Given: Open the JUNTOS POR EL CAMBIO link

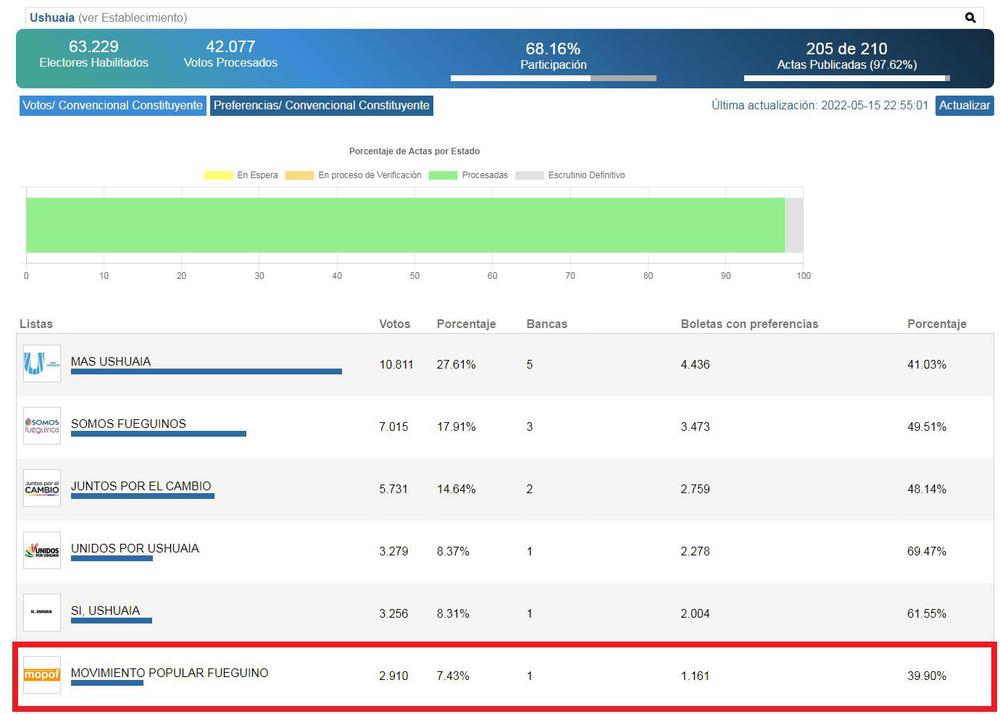Looking at the screenshot, I should (141, 486).
